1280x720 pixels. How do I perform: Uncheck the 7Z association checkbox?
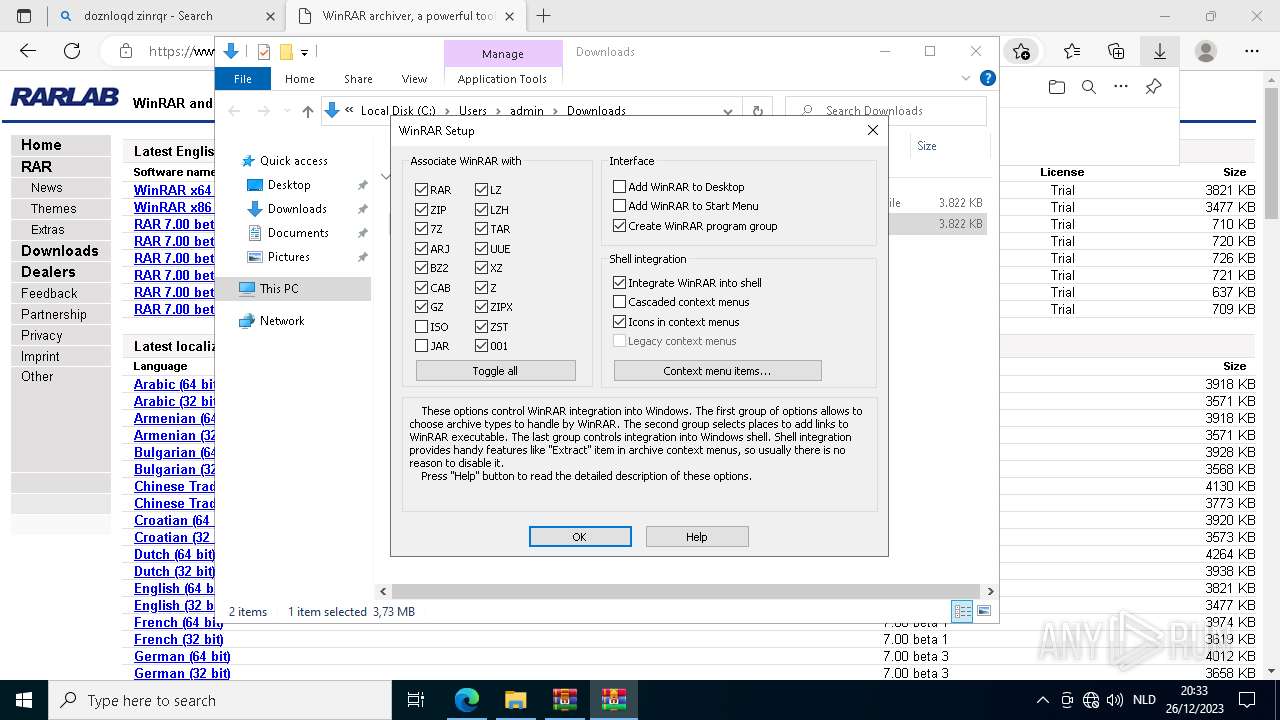click(421, 229)
